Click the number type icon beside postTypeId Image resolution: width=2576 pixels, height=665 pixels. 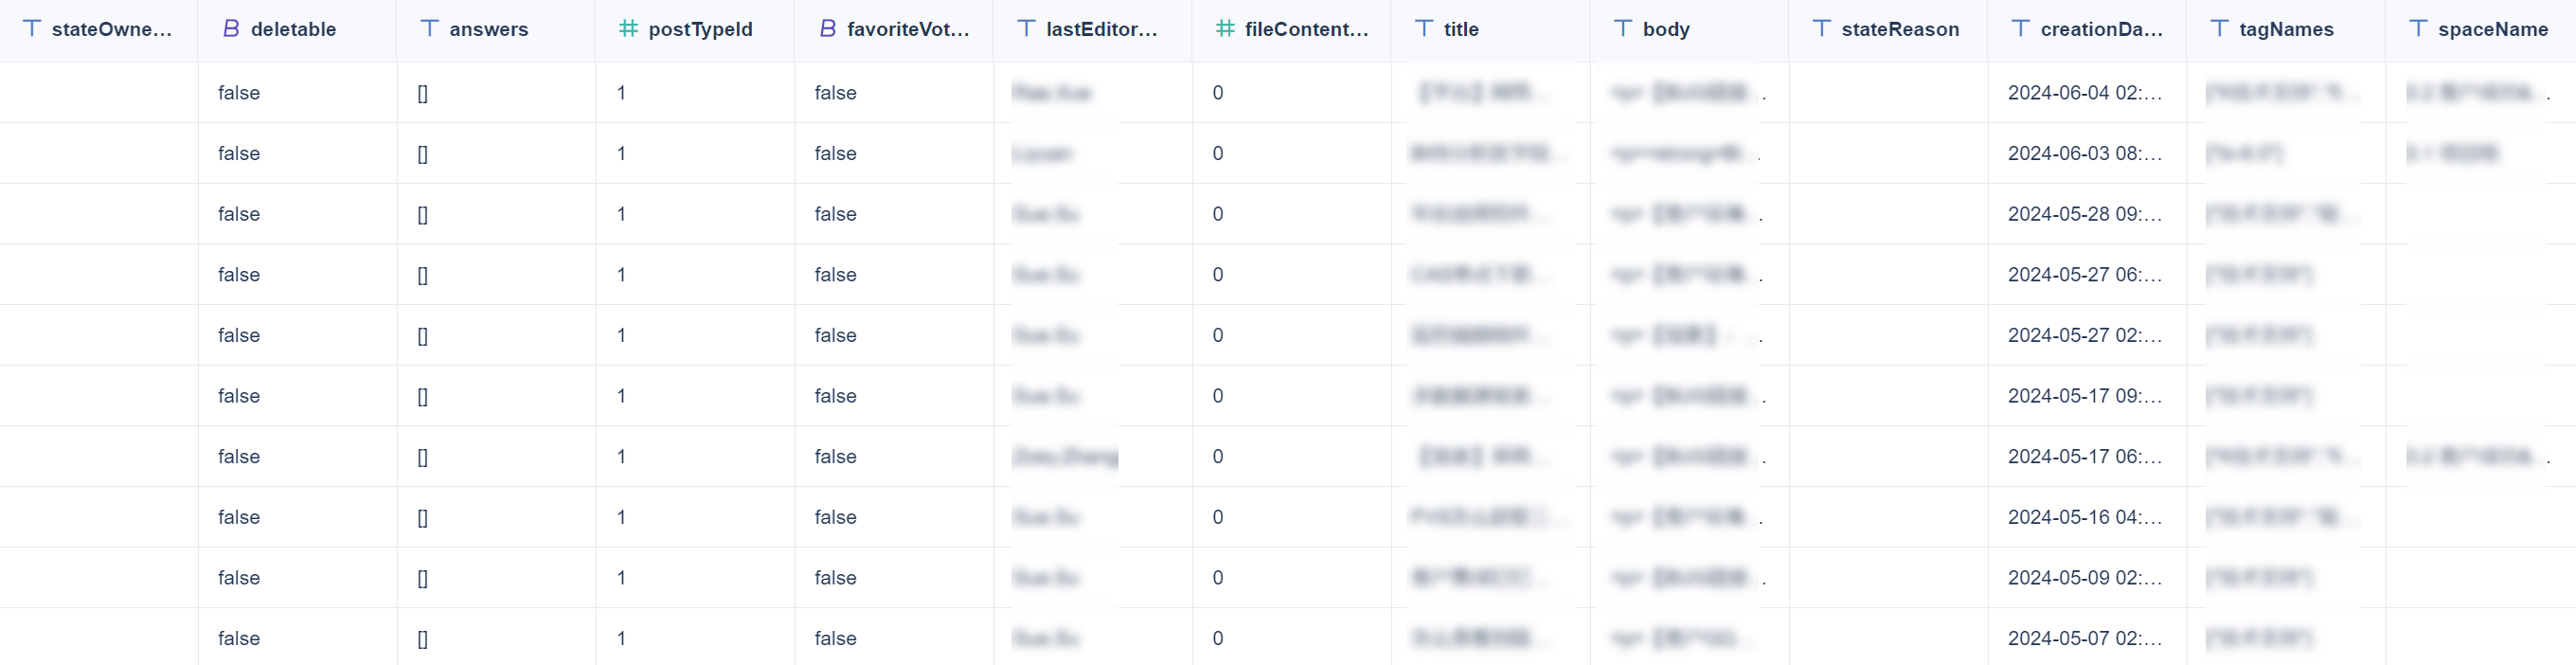coord(628,29)
